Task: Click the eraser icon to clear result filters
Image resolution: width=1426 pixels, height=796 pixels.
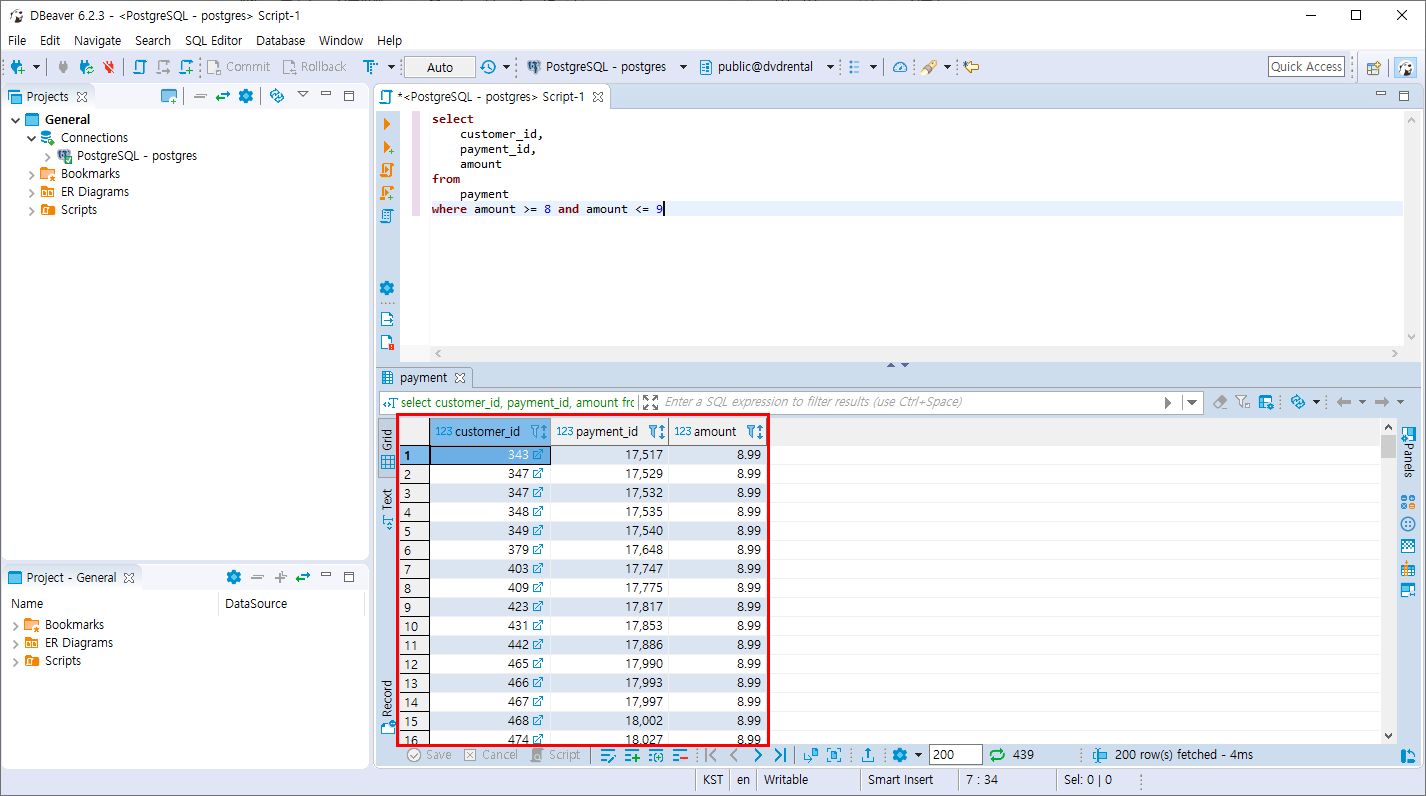Action: tap(1220, 402)
